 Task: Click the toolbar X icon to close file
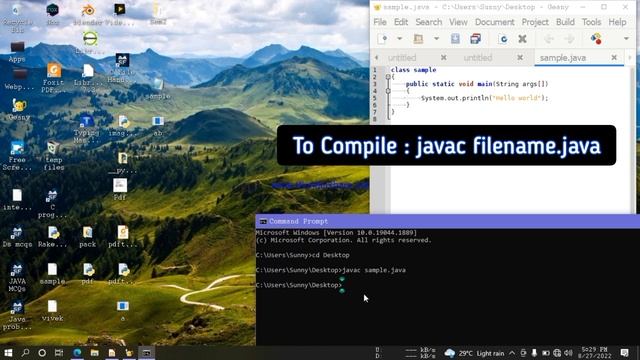tap(522, 39)
